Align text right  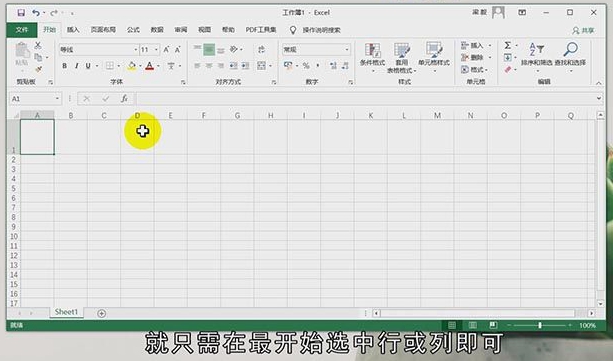pyautogui.click(x=221, y=66)
